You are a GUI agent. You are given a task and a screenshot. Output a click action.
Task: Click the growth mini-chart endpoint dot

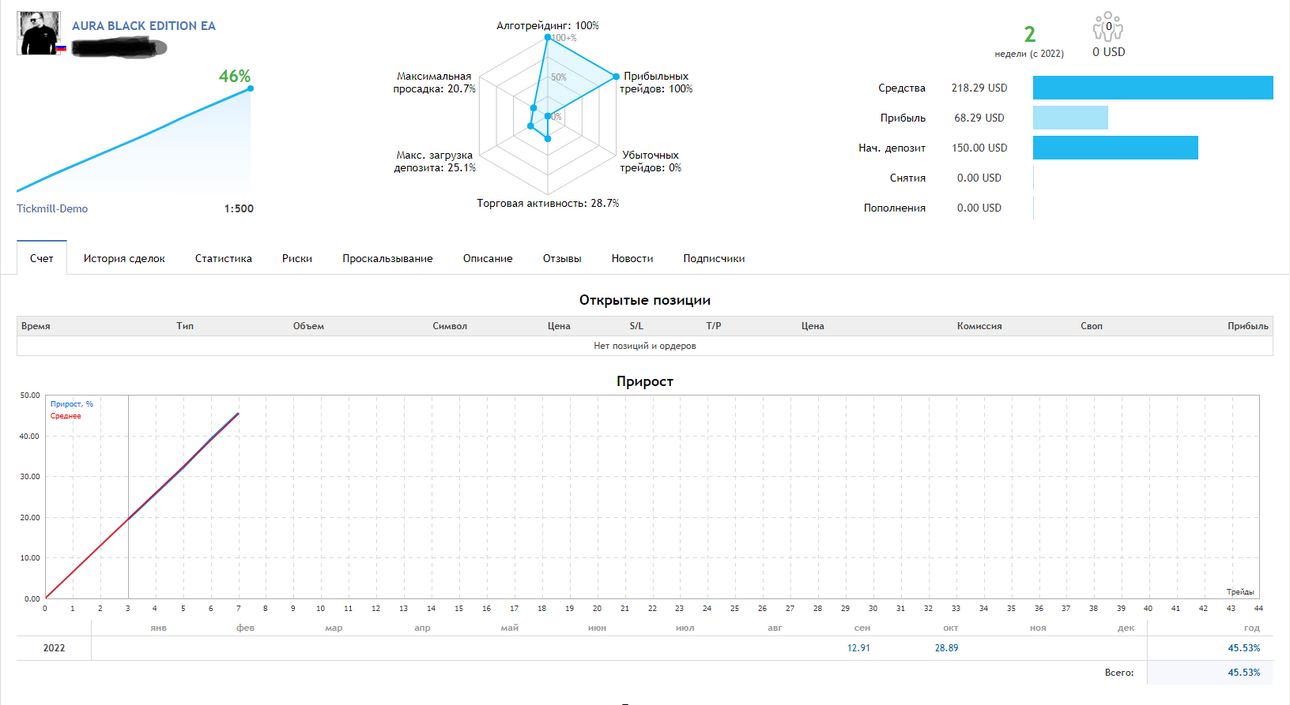[250, 89]
